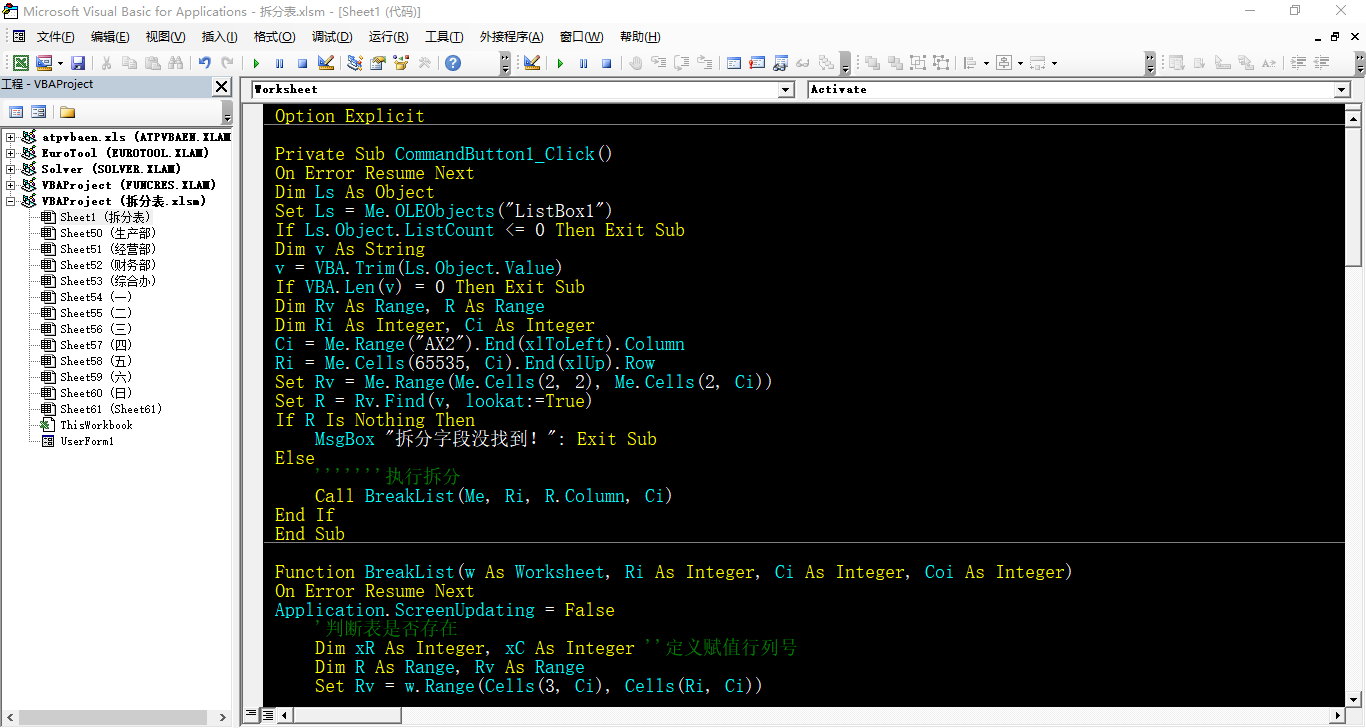
Task: Open the 文件(F) menu
Action: (x=55, y=37)
